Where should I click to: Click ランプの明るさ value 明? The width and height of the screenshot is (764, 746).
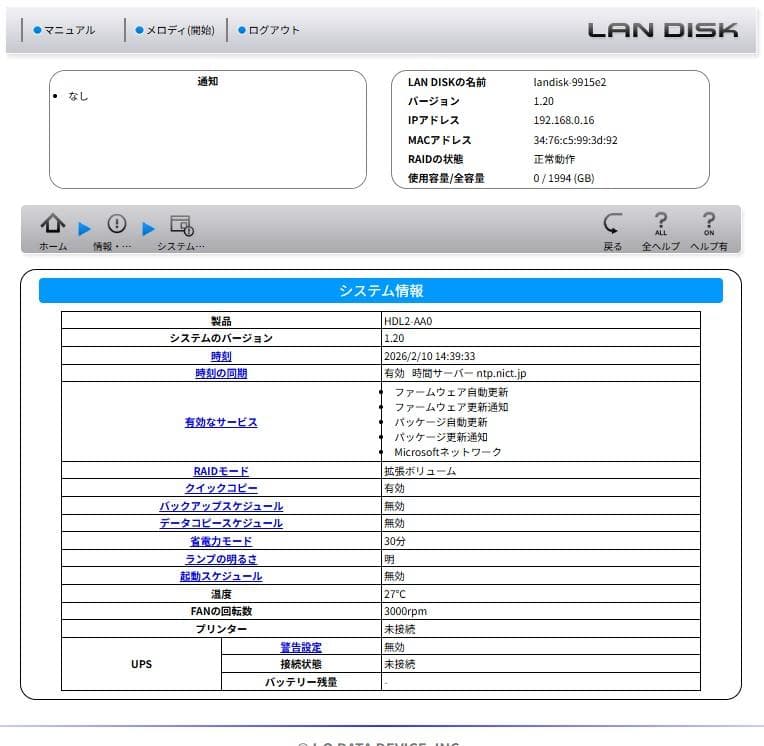point(389,559)
